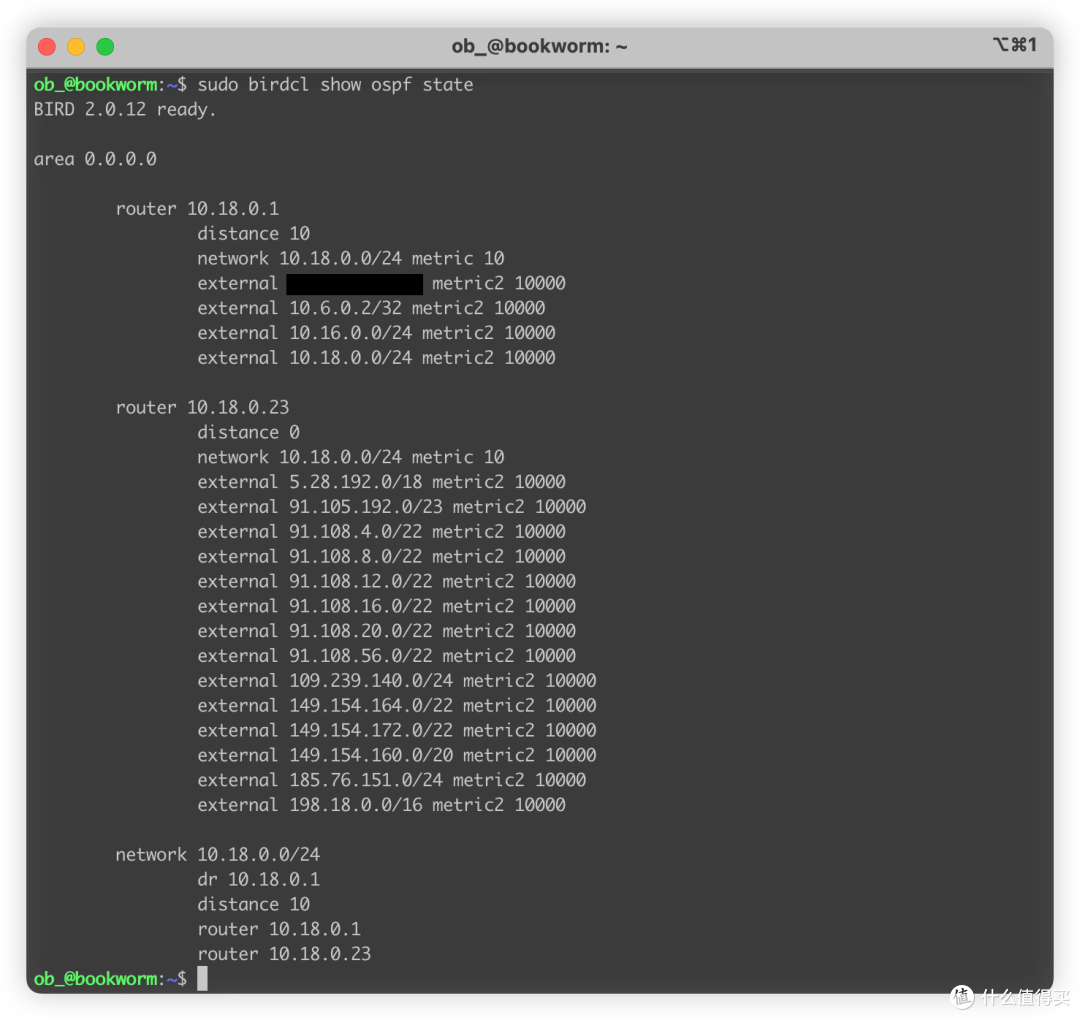The width and height of the screenshot is (1080, 1020).
Task: Click the 'BIRD 2.0.12 ready.' line
Action: pos(125,110)
